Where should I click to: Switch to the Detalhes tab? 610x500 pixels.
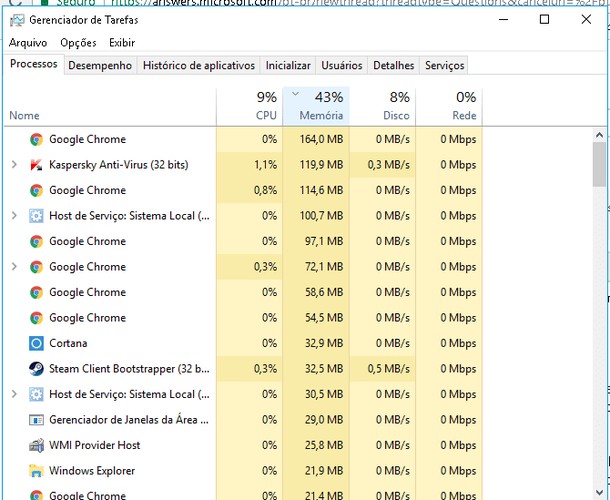coord(394,65)
